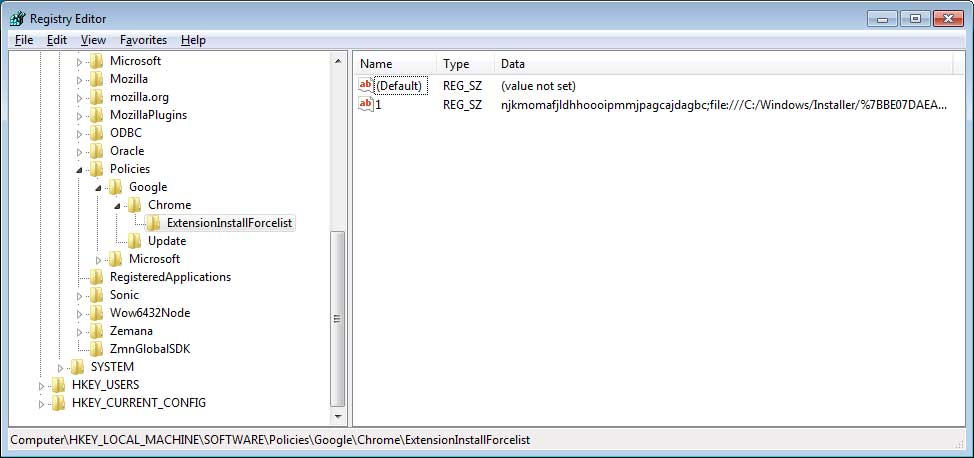The image size is (974, 458).
Task: Click the MozillaPlugins folder icon
Action: point(96,115)
